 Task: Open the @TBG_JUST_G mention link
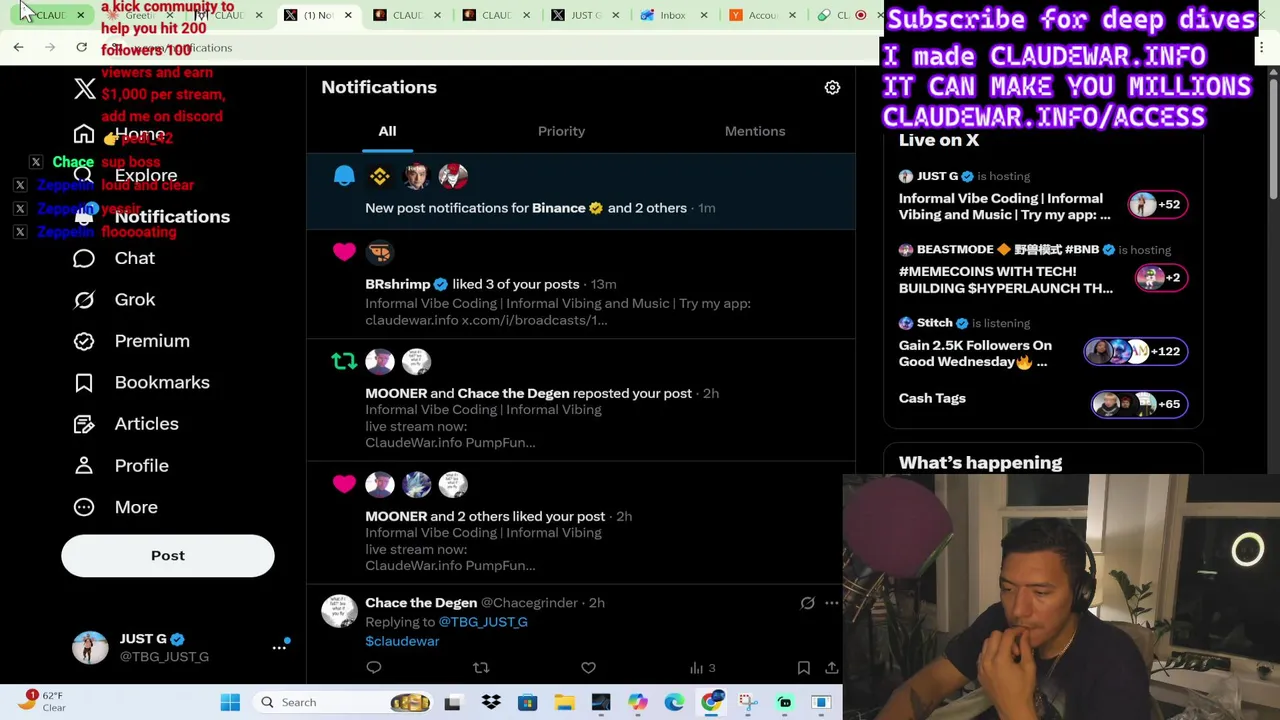(x=483, y=622)
